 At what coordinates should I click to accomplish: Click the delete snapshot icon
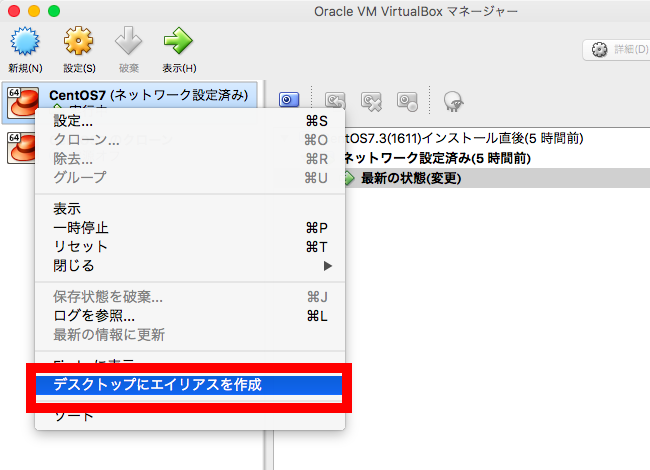[371, 102]
